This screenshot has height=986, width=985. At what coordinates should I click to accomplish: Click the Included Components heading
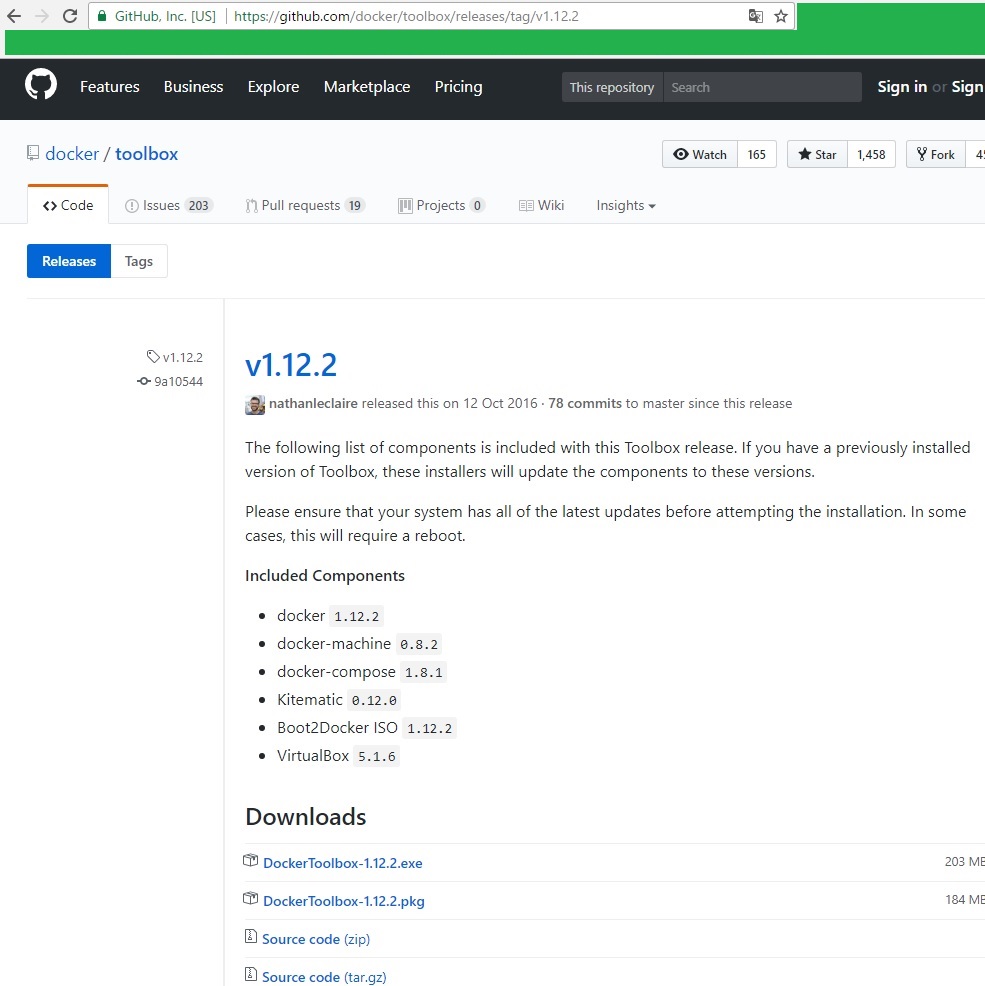[325, 575]
